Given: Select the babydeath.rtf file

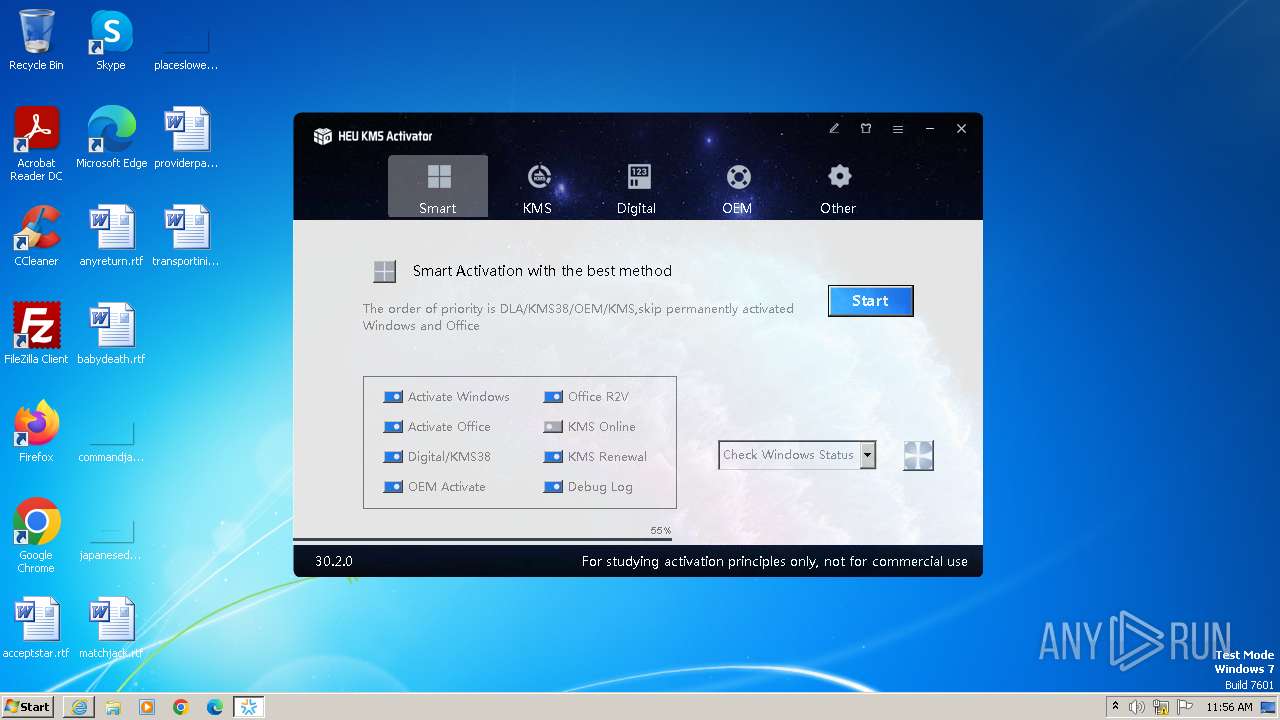Looking at the screenshot, I should pos(111,333).
